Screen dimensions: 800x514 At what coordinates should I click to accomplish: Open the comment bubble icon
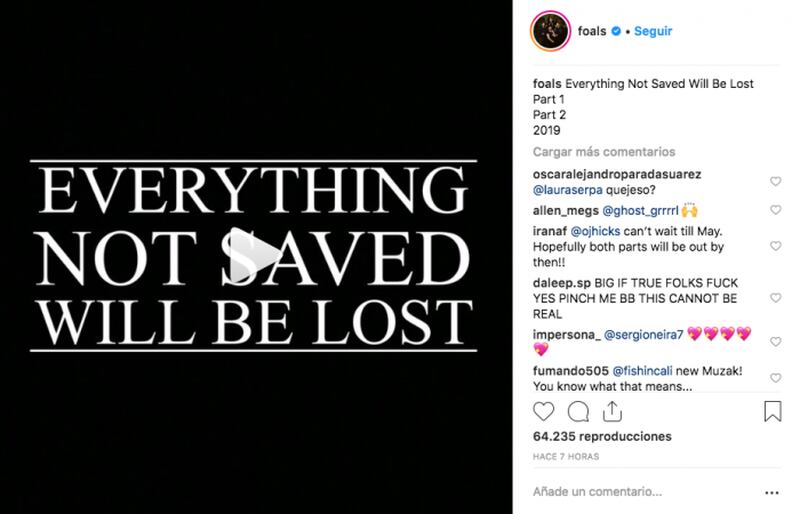click(578, 411)
